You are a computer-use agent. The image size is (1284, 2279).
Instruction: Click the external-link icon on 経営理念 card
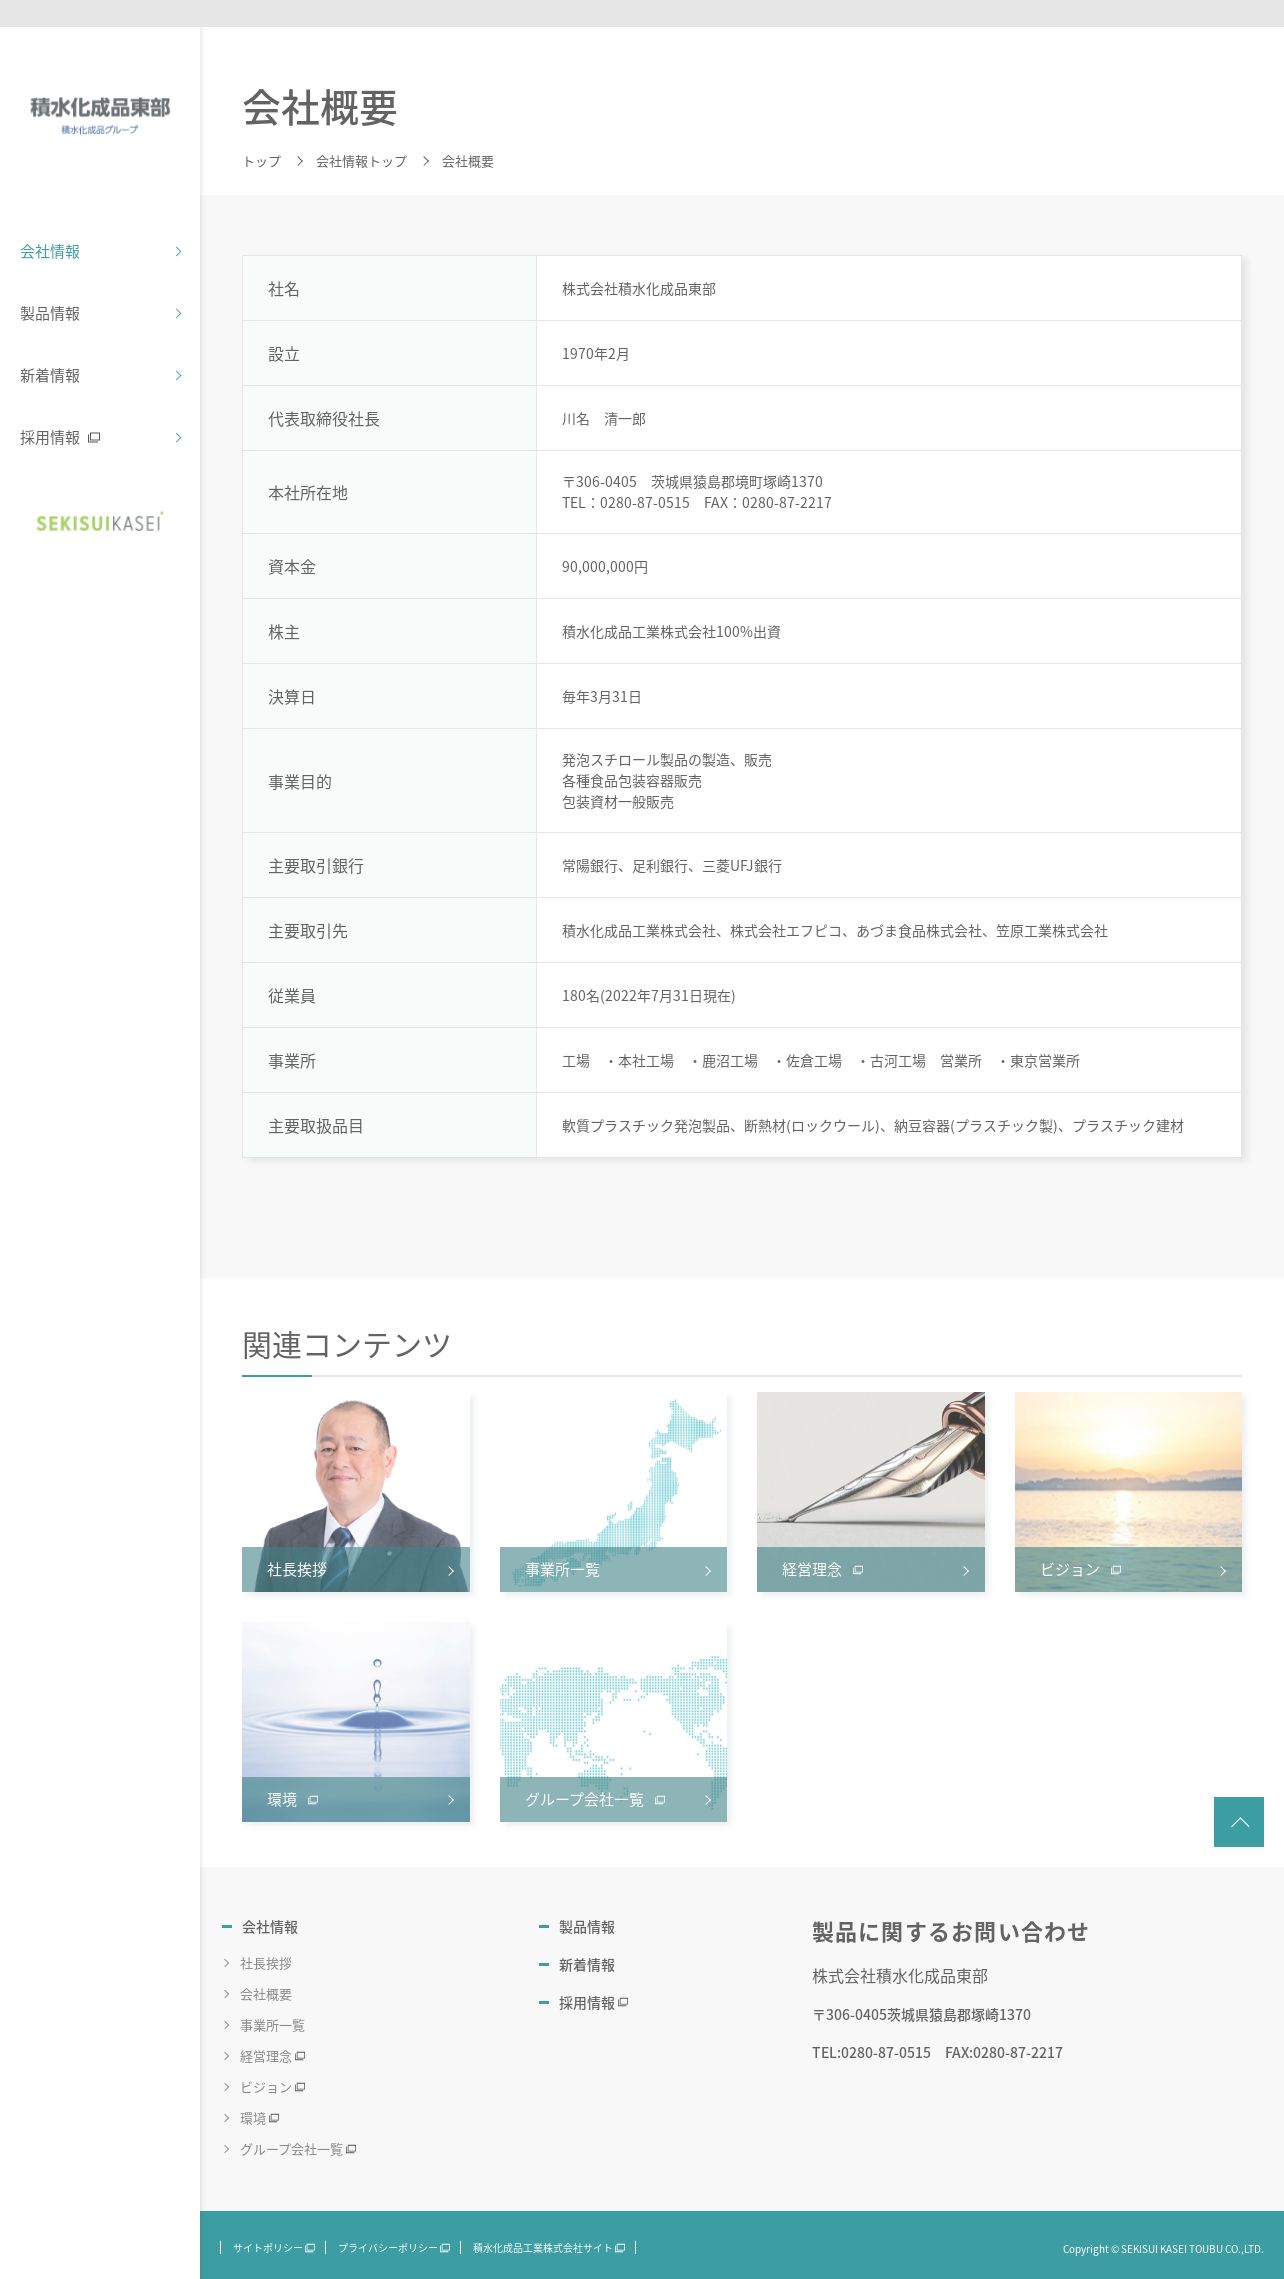click(858, 1570)
